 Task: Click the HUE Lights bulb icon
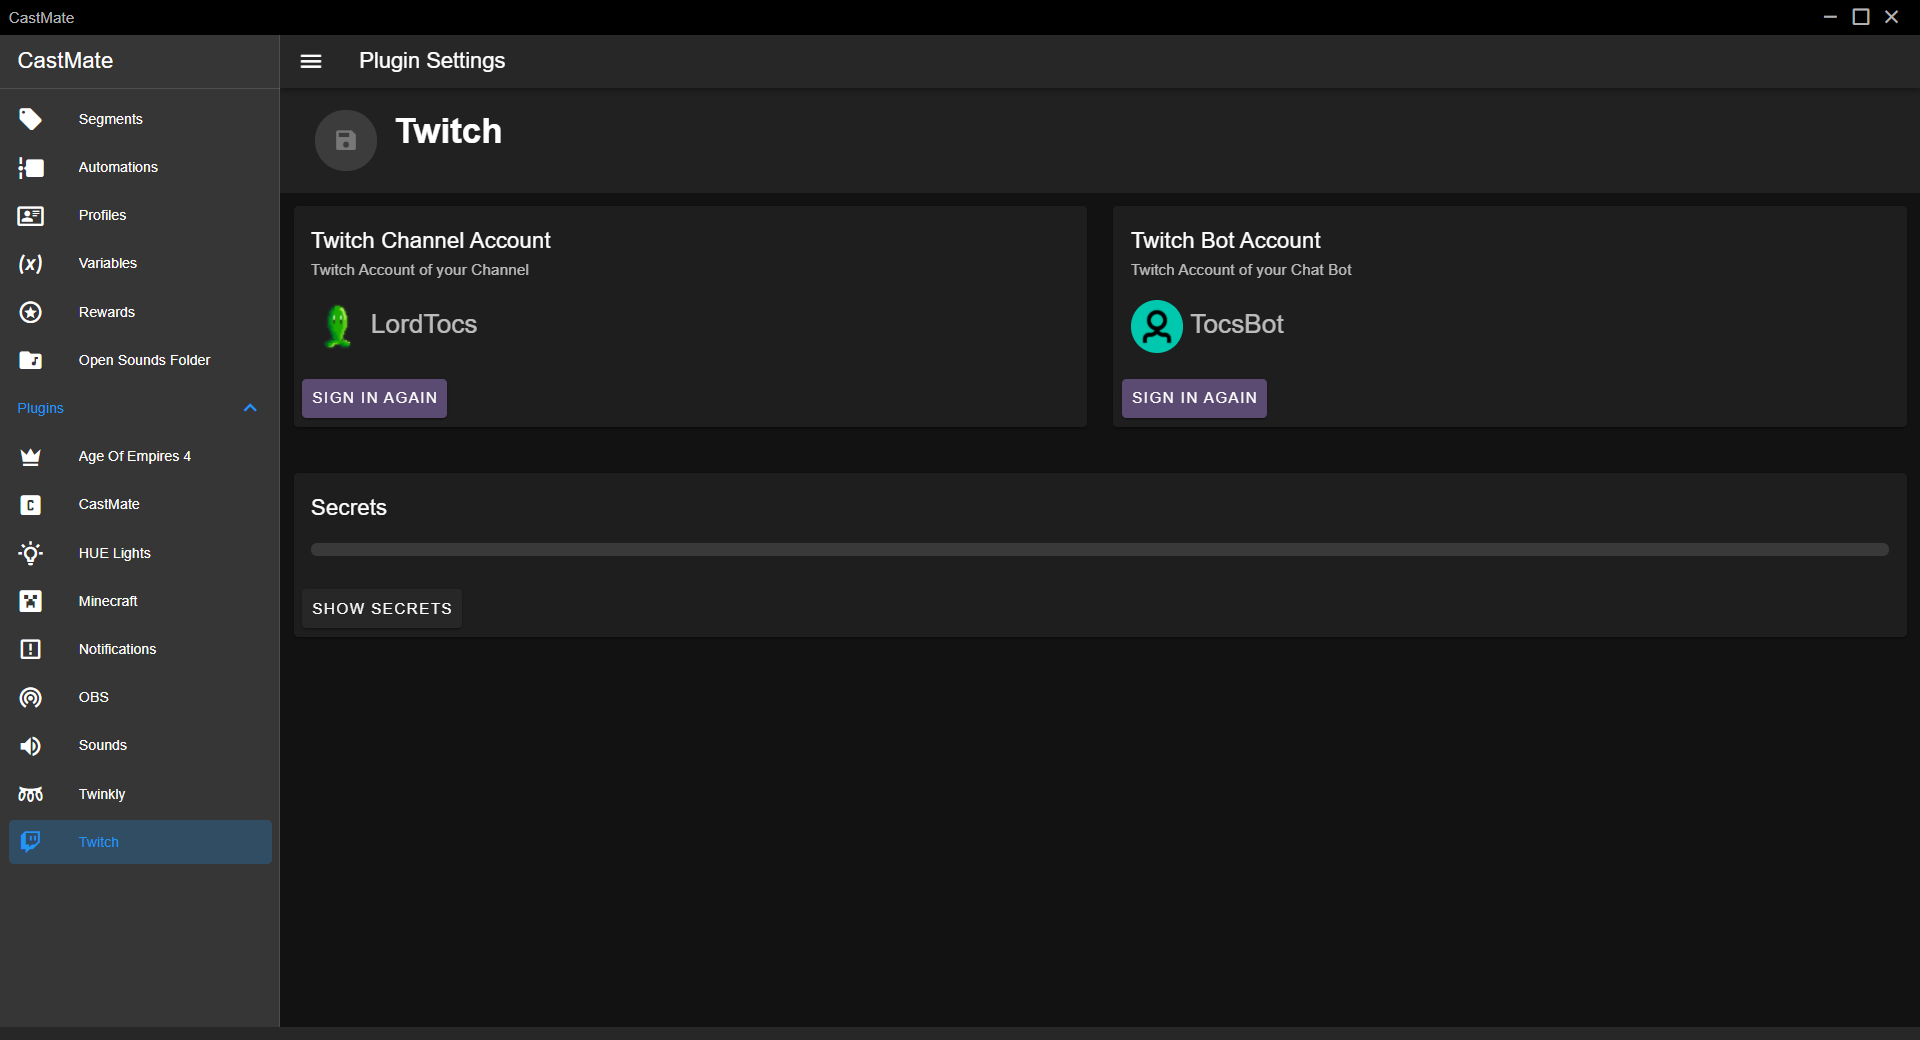click(31, 553)
